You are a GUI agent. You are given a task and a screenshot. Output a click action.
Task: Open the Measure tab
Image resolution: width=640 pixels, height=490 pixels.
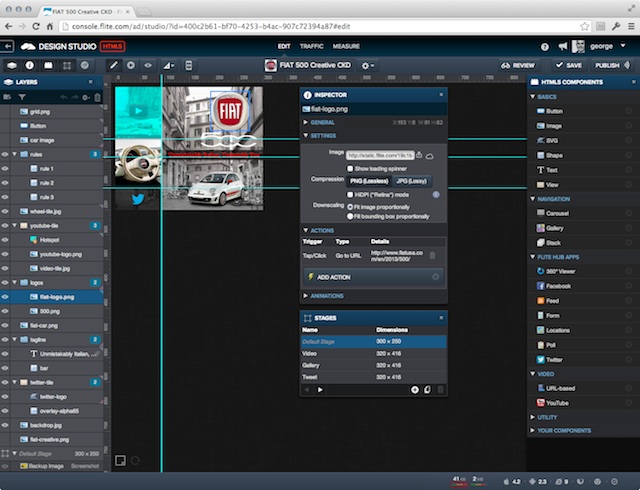pos(347,46)
